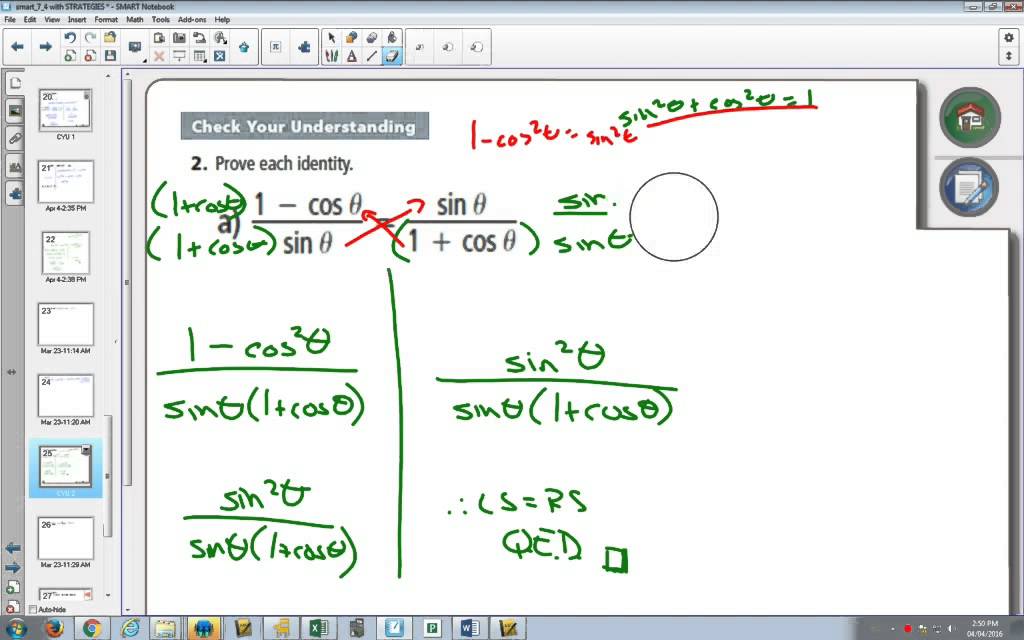The height and width of the screenshot is (640, 1024).
Task: Open the add-ons puzzle piece
Action: tap(304, 46)
